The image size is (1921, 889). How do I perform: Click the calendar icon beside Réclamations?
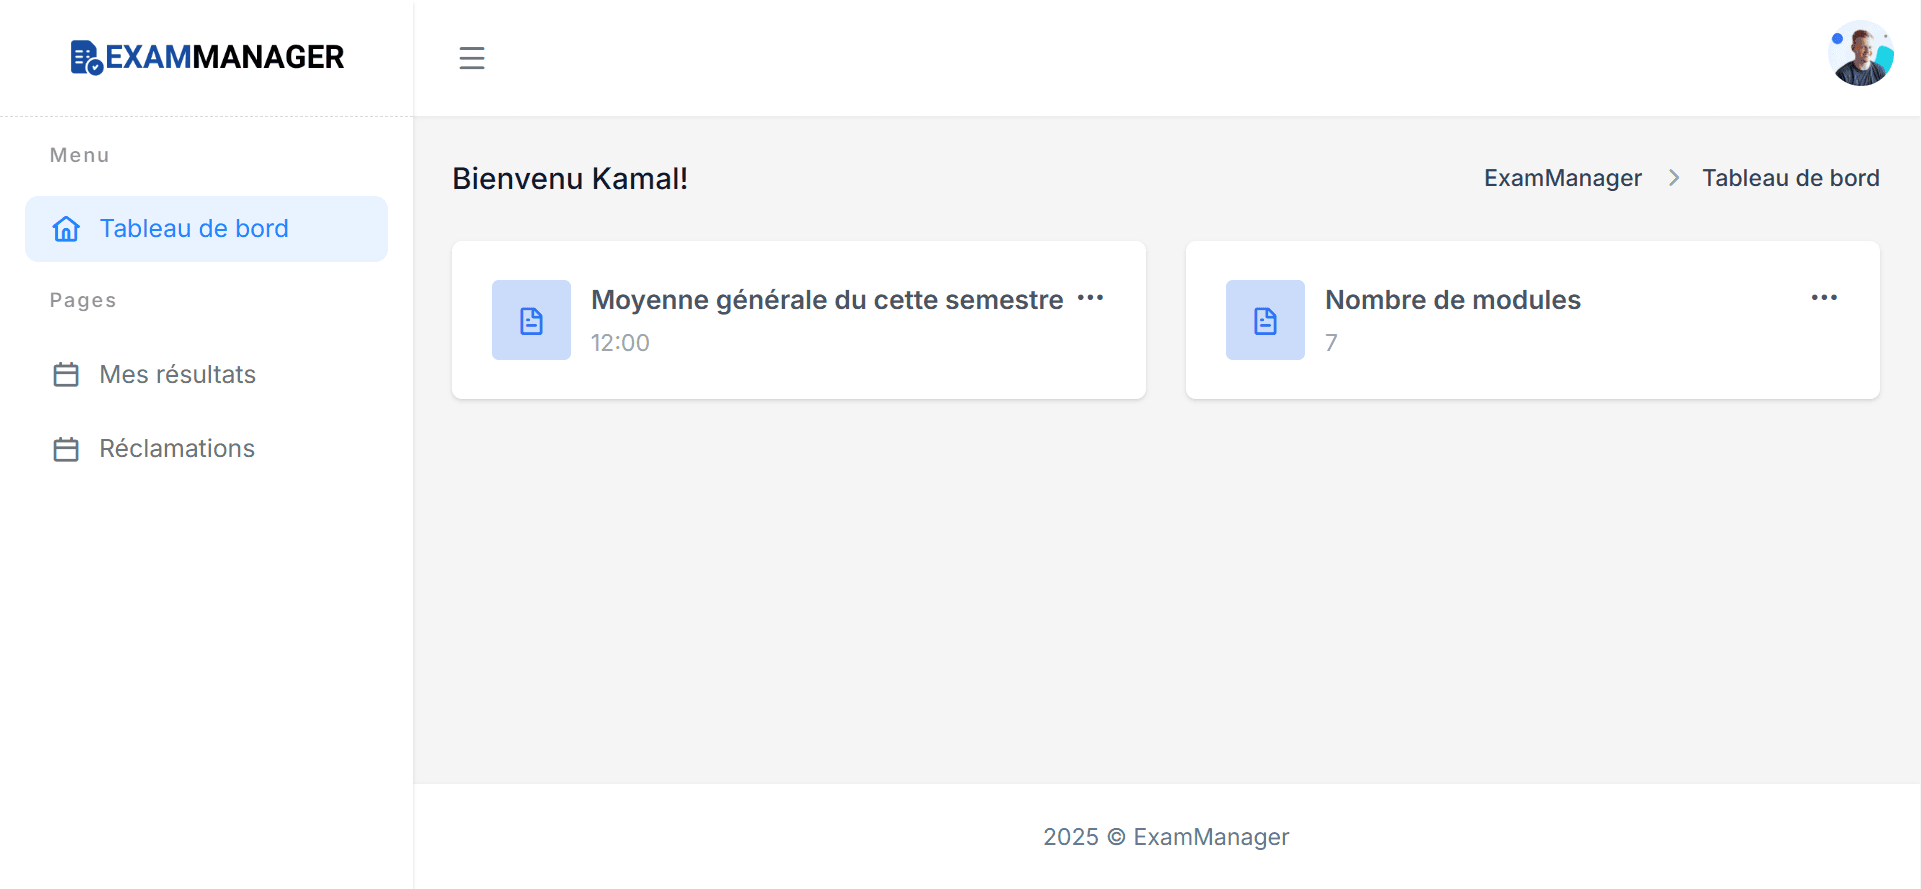pos(66,449)
